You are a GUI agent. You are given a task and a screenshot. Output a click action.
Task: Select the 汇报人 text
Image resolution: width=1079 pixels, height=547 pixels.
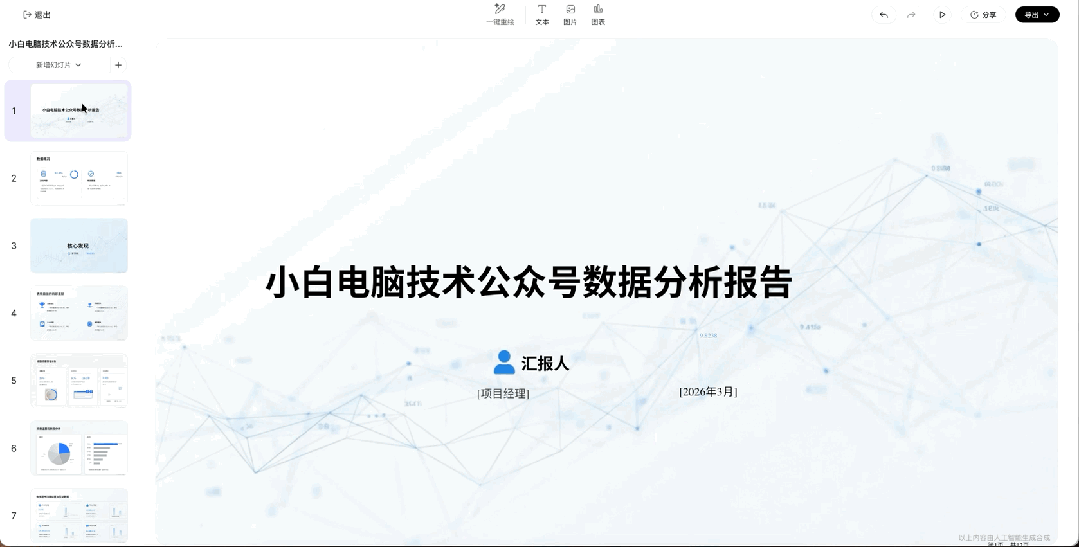pos(545,363)
